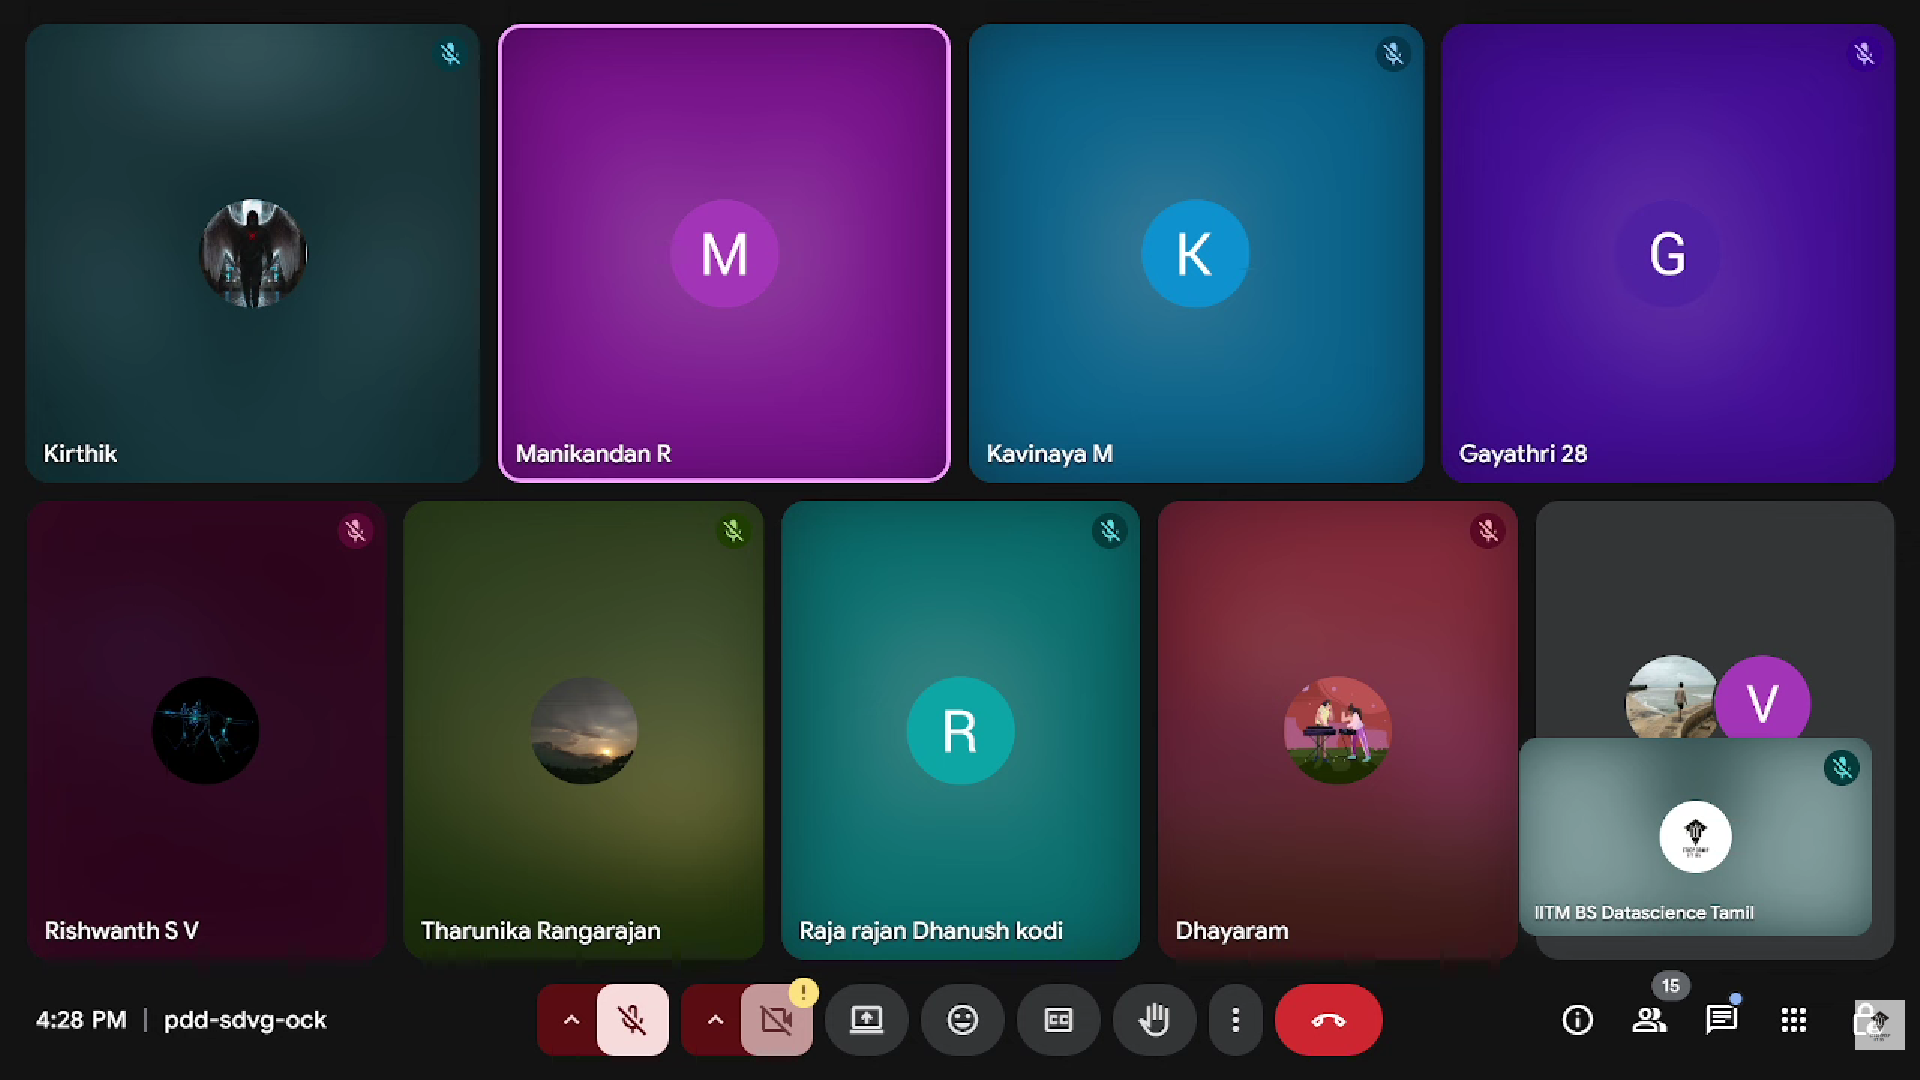The image size is (1920, 1080).
Task: Open the three-dot more options menu
Action: click(1236, 1020)
